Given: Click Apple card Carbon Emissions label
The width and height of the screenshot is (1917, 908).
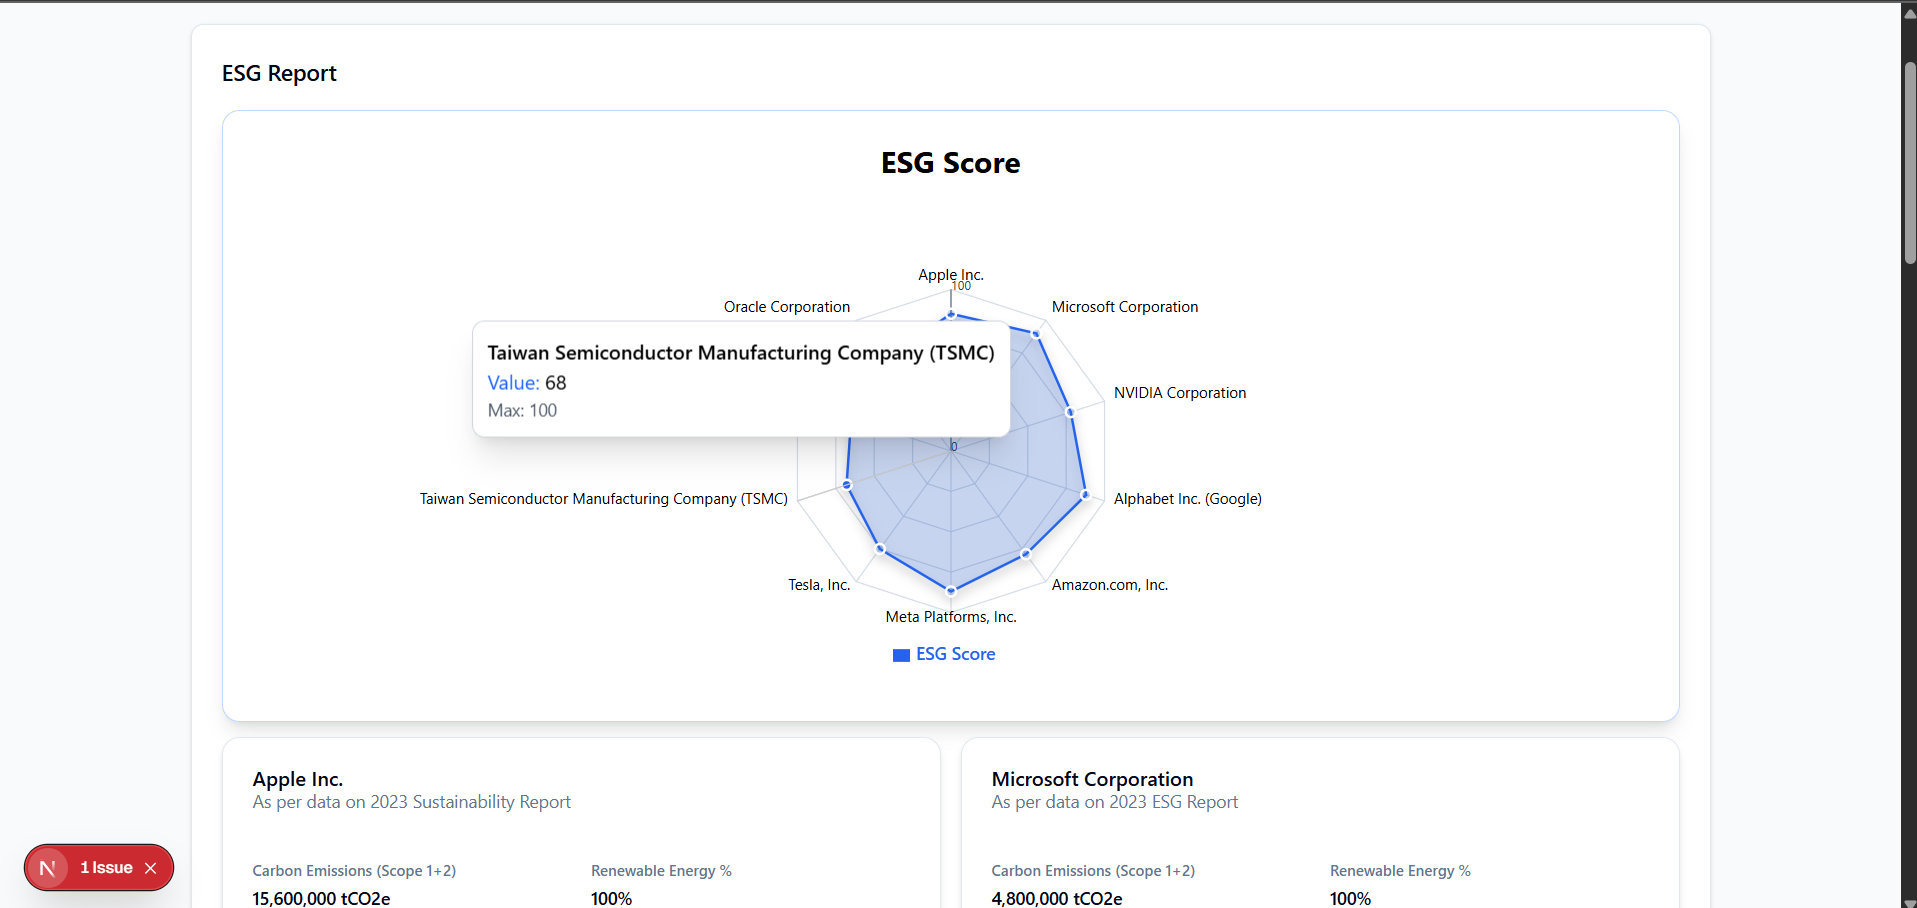Looking at the screenshot, I should (354, 871).
